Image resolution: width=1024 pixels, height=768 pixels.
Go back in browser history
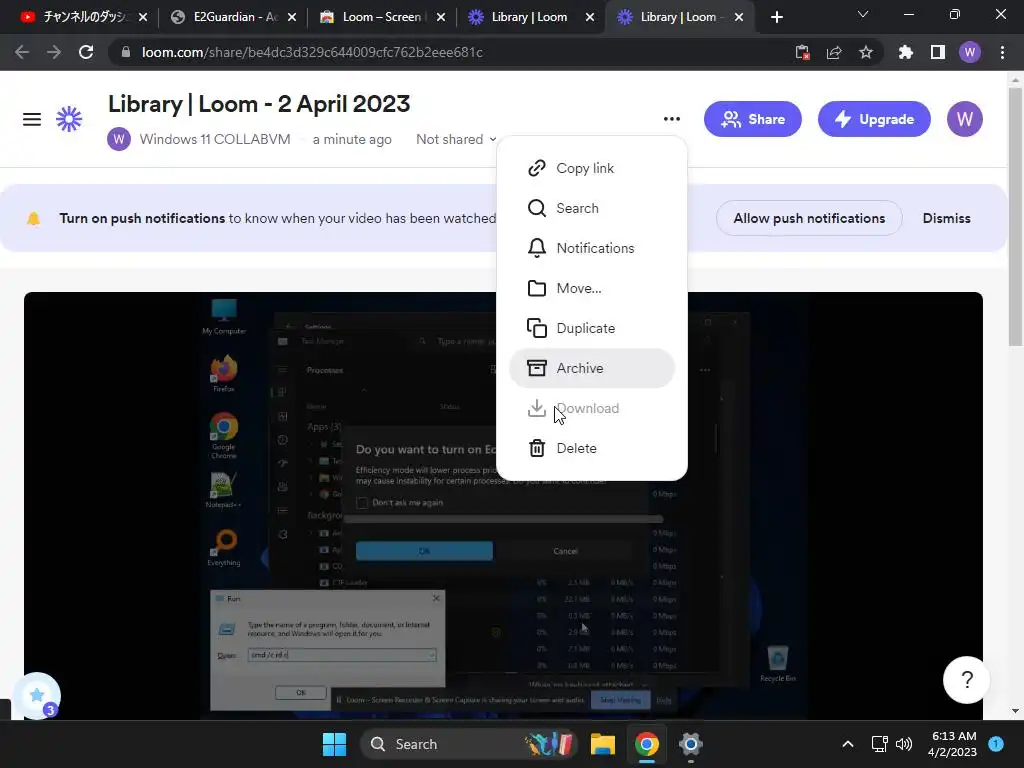pos(22,52)
